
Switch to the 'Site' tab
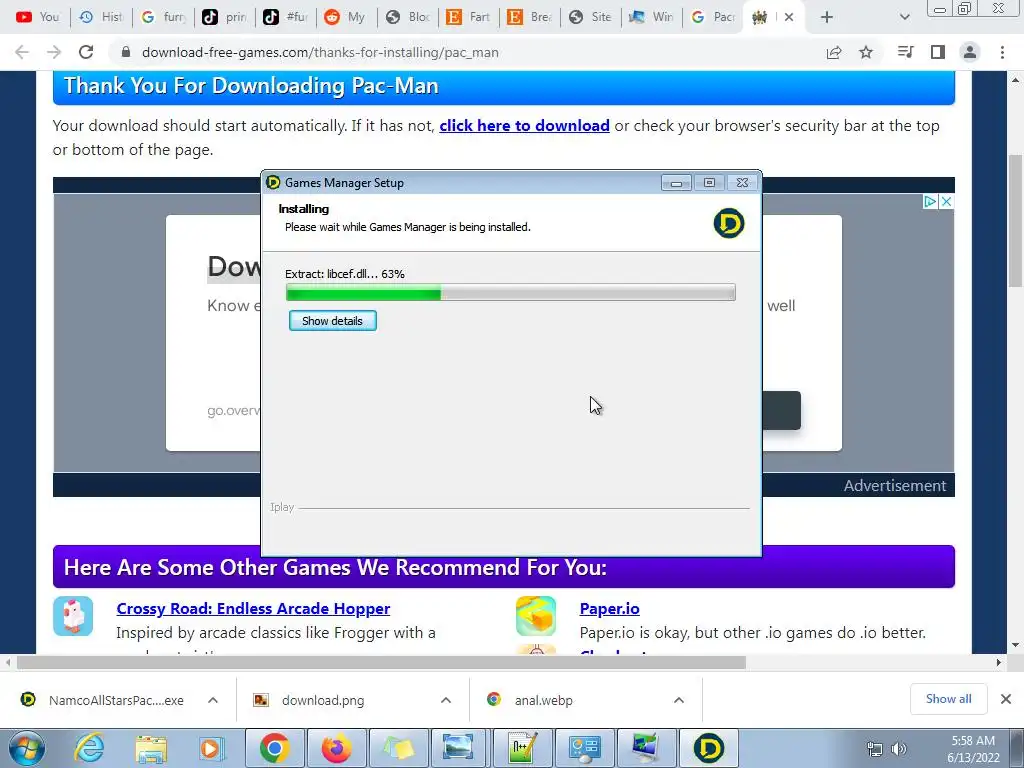coord(591,17)
